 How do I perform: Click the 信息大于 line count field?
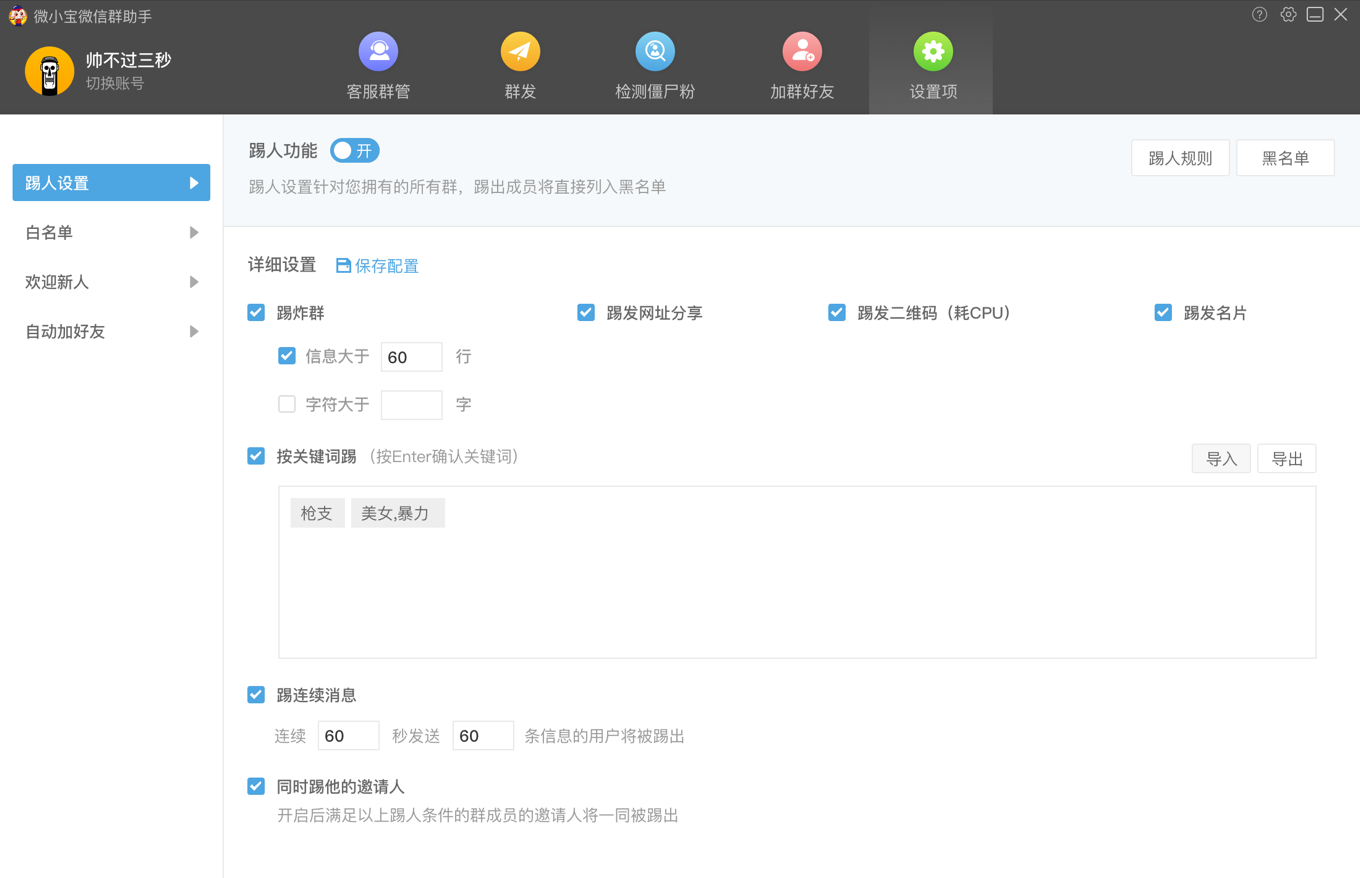[x=411, y=357]
